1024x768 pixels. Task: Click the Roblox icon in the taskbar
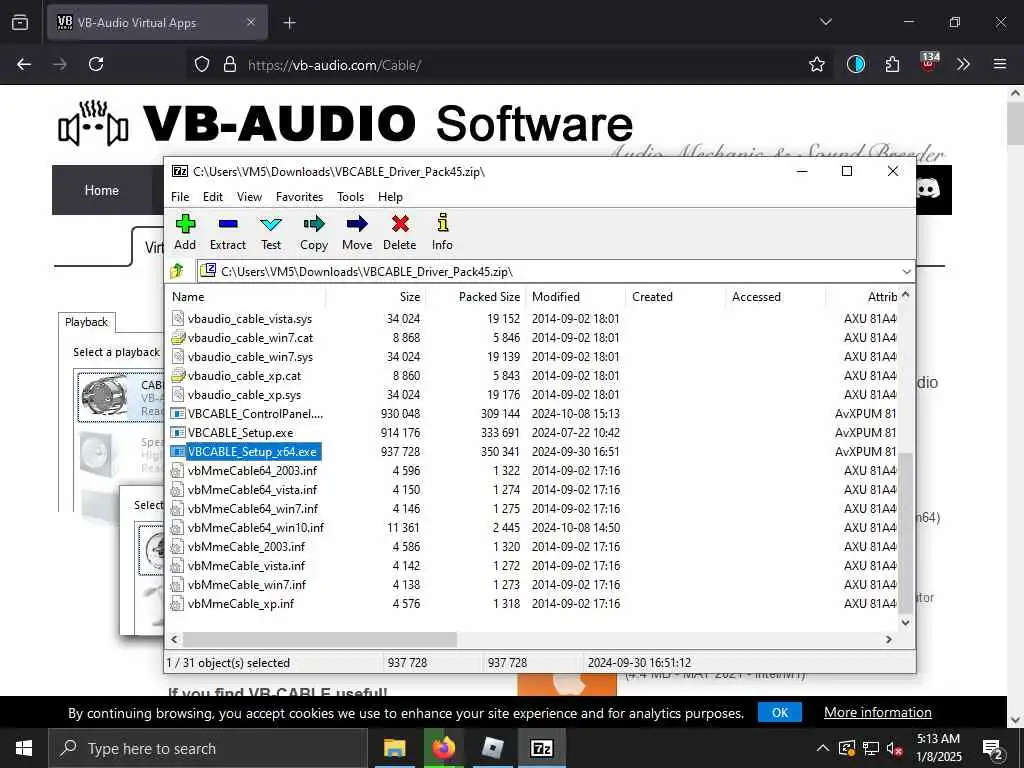(x=492, y=748)
